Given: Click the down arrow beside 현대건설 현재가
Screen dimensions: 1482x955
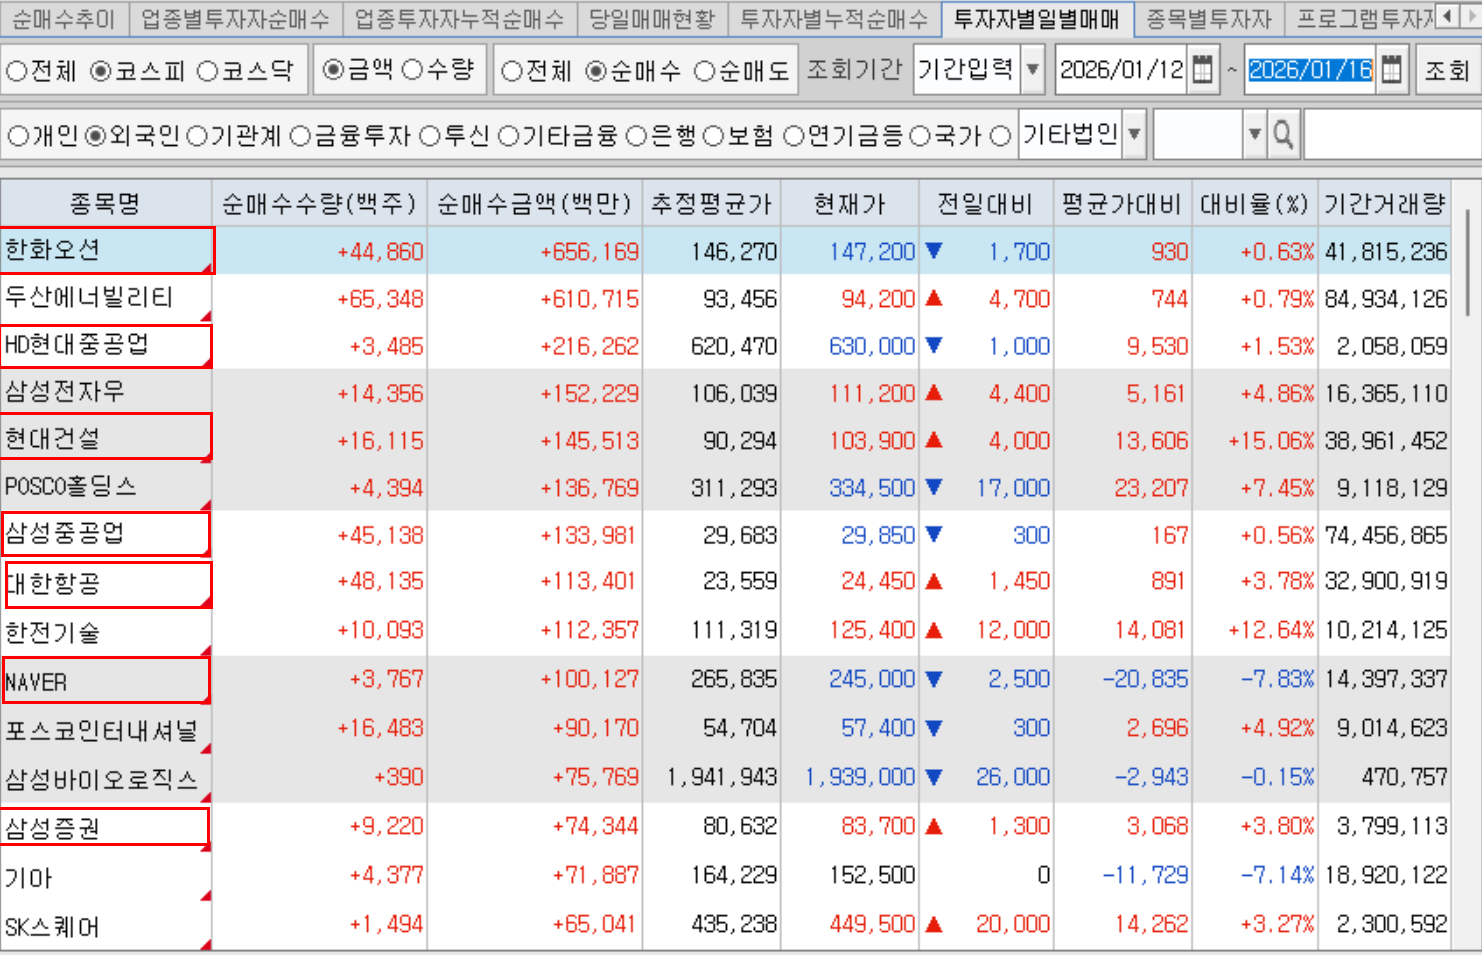Looking at the screenshot, I should [934, 440].
